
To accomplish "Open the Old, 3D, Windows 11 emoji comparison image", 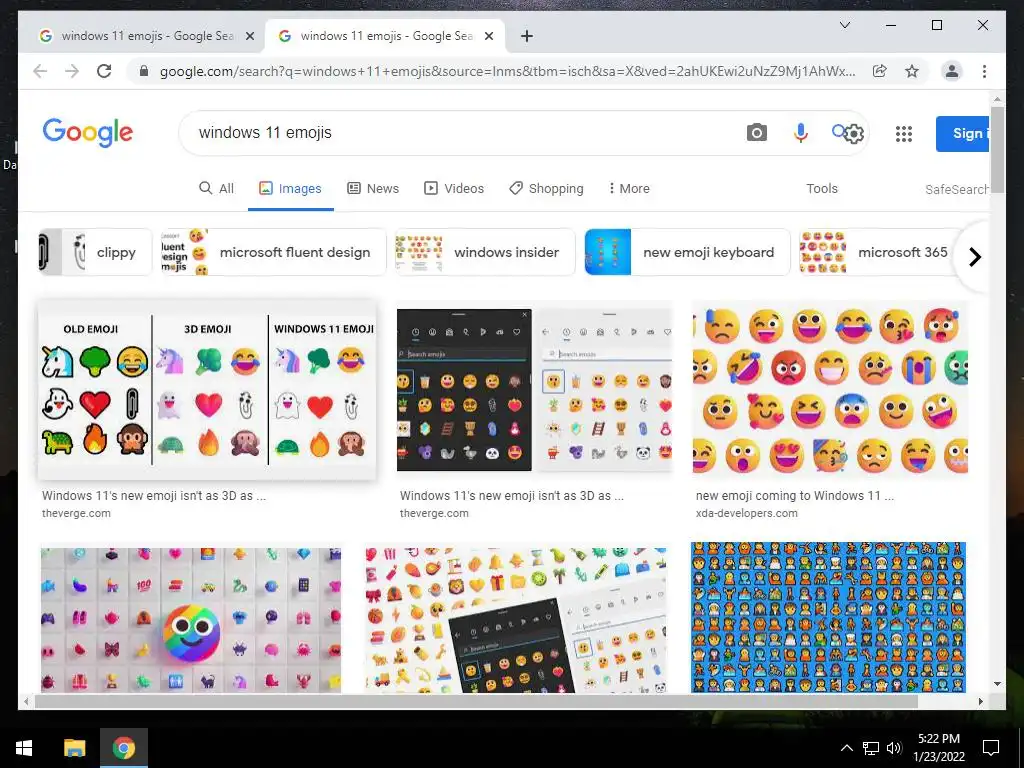I will pyautogui.click(x=207, y=391).
